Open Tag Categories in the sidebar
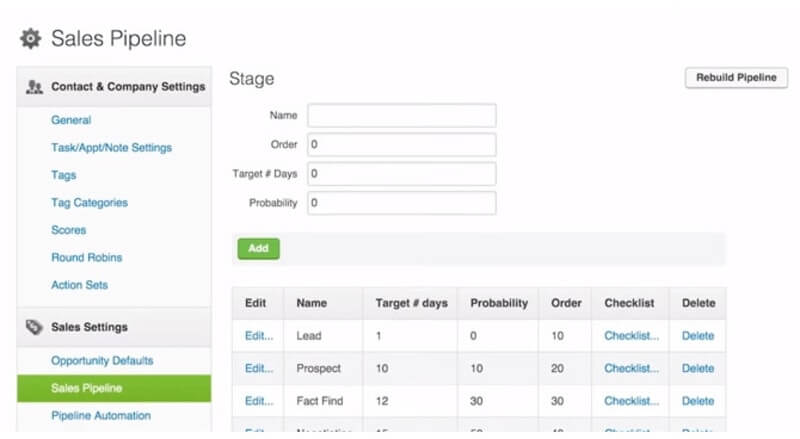 [x=89, y=203]
